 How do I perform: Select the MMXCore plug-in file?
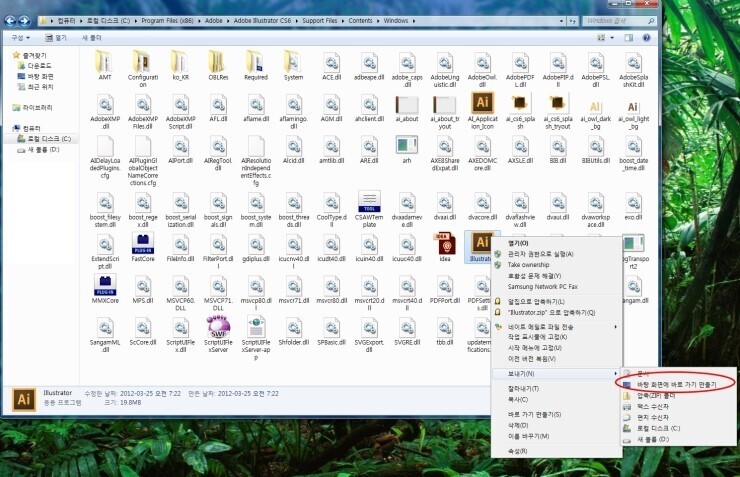[105, 287]
